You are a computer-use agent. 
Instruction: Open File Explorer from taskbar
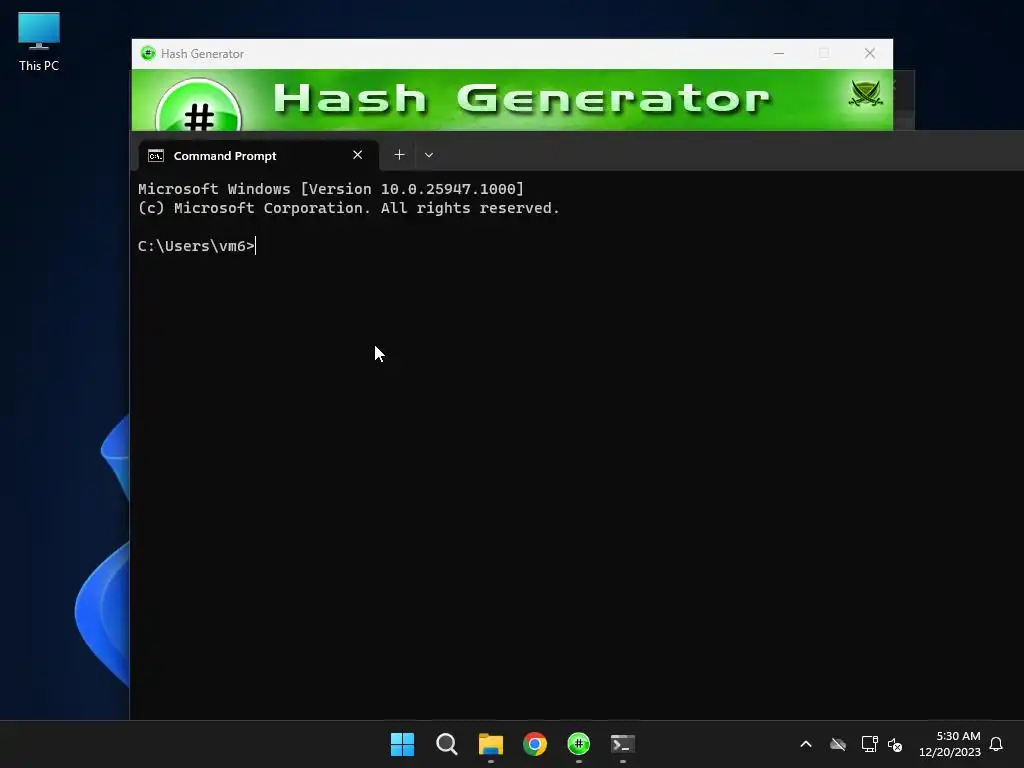click(491, 744)
